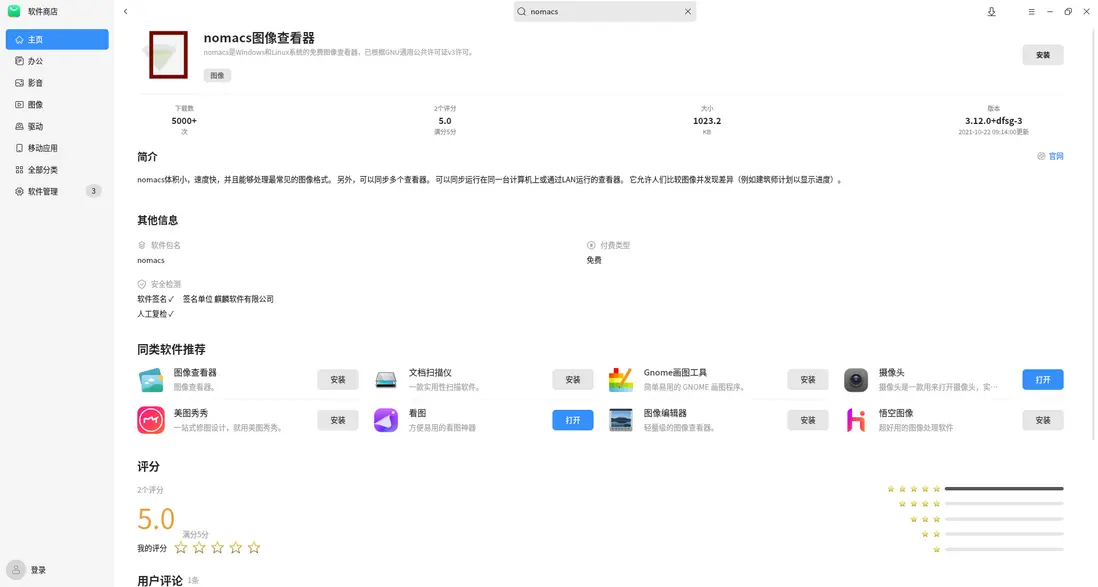The width and height of the screenshot is (1098, 587).
Task: Click the 图像编辑器 icon
Action: (620, 420)
